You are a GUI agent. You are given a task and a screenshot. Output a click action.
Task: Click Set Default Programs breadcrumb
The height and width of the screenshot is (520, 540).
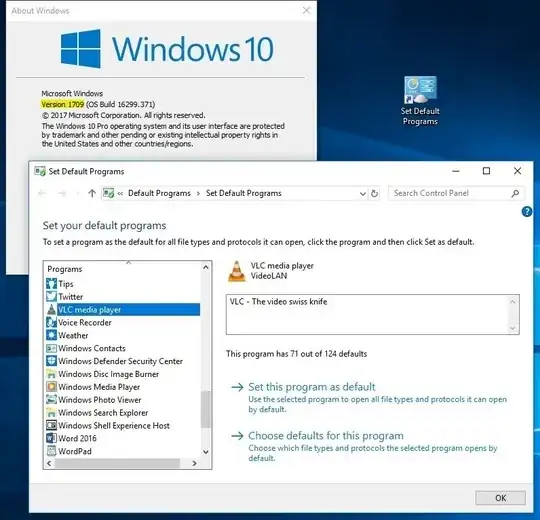click(244, 193)
